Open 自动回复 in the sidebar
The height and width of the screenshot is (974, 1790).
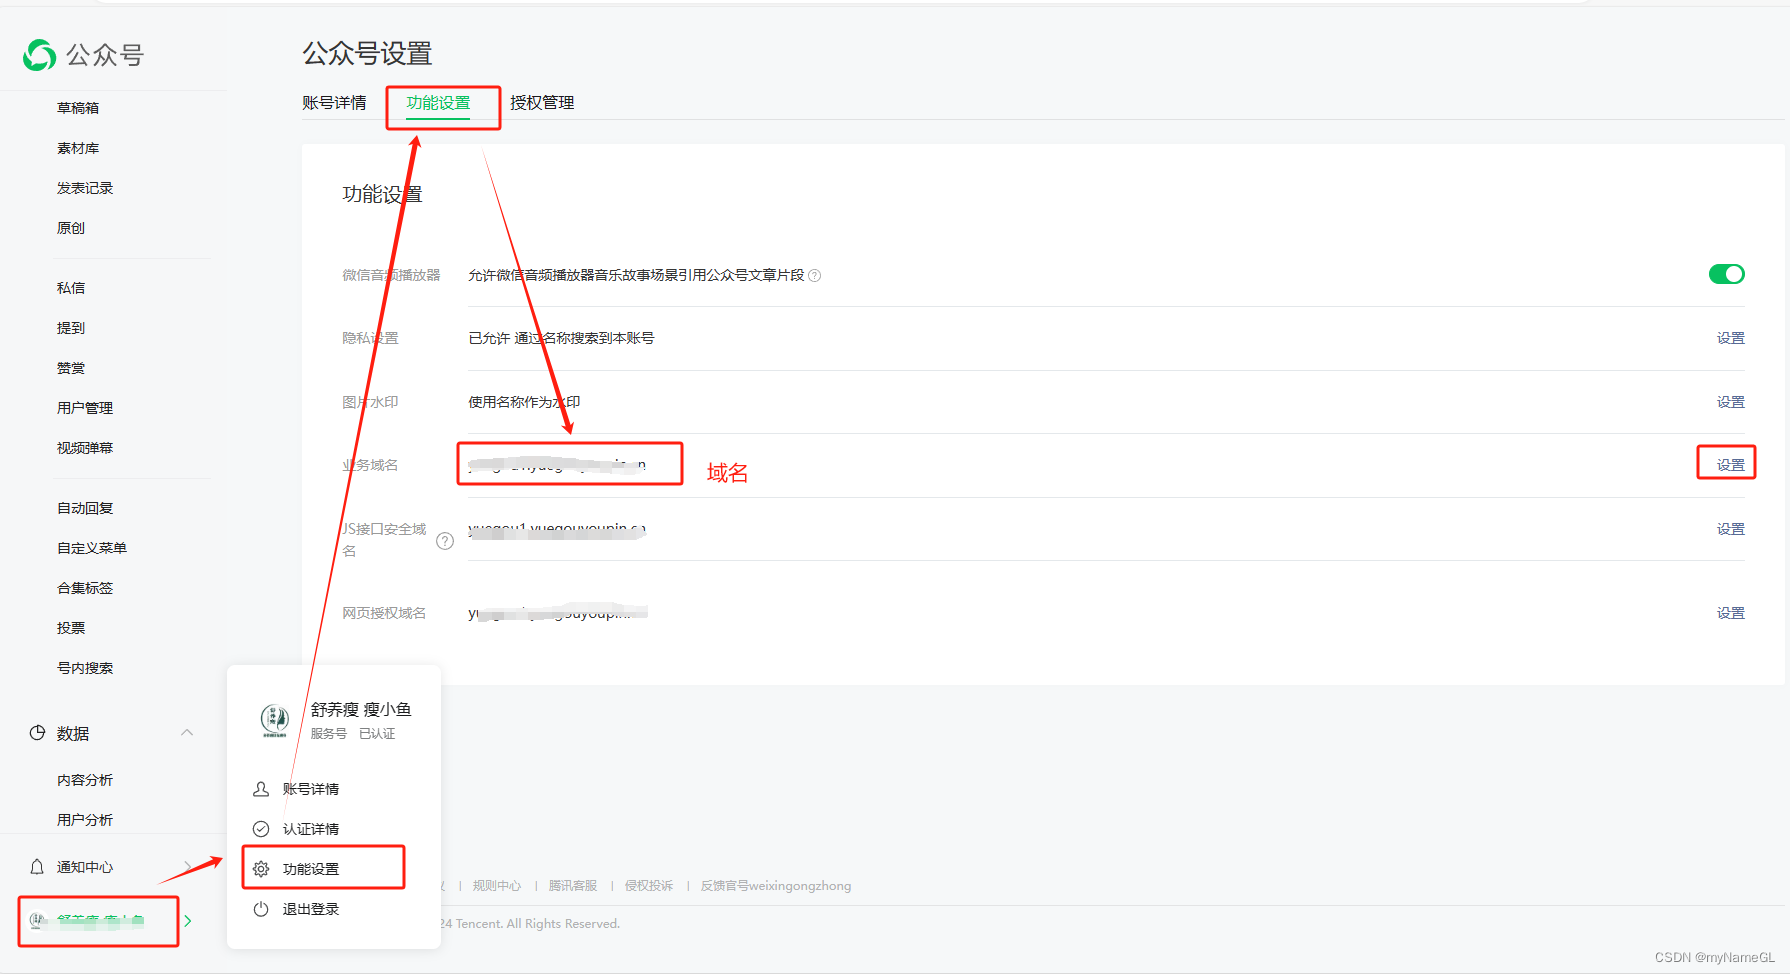point(85,508)
